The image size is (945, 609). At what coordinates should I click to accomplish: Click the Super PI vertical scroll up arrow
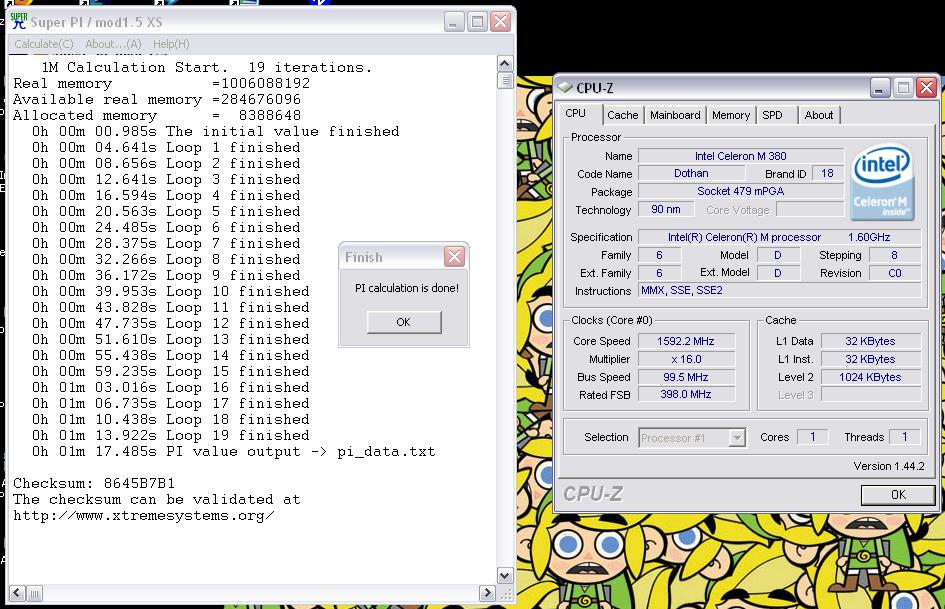[x=505, y=63]
